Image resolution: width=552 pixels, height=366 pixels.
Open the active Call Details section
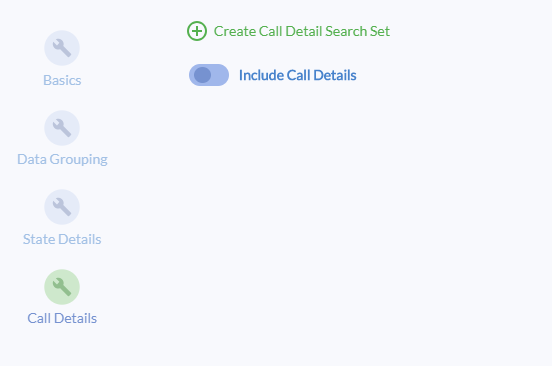(62, 297)
